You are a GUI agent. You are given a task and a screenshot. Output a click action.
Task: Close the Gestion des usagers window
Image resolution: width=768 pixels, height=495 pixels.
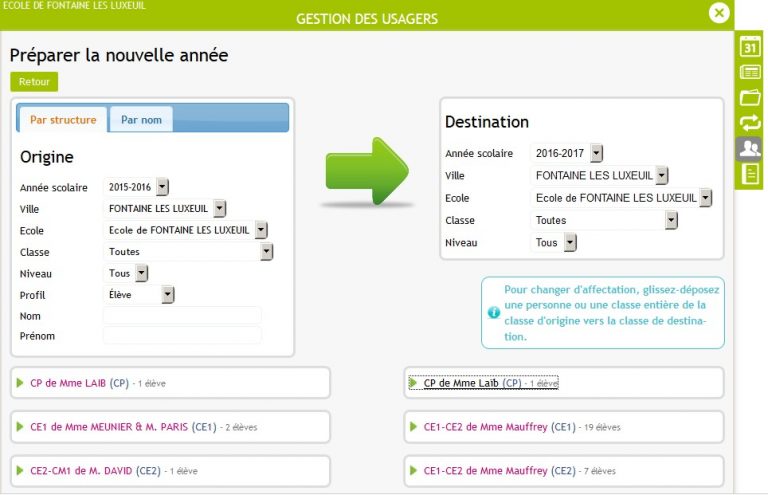[x=719, y=13]
